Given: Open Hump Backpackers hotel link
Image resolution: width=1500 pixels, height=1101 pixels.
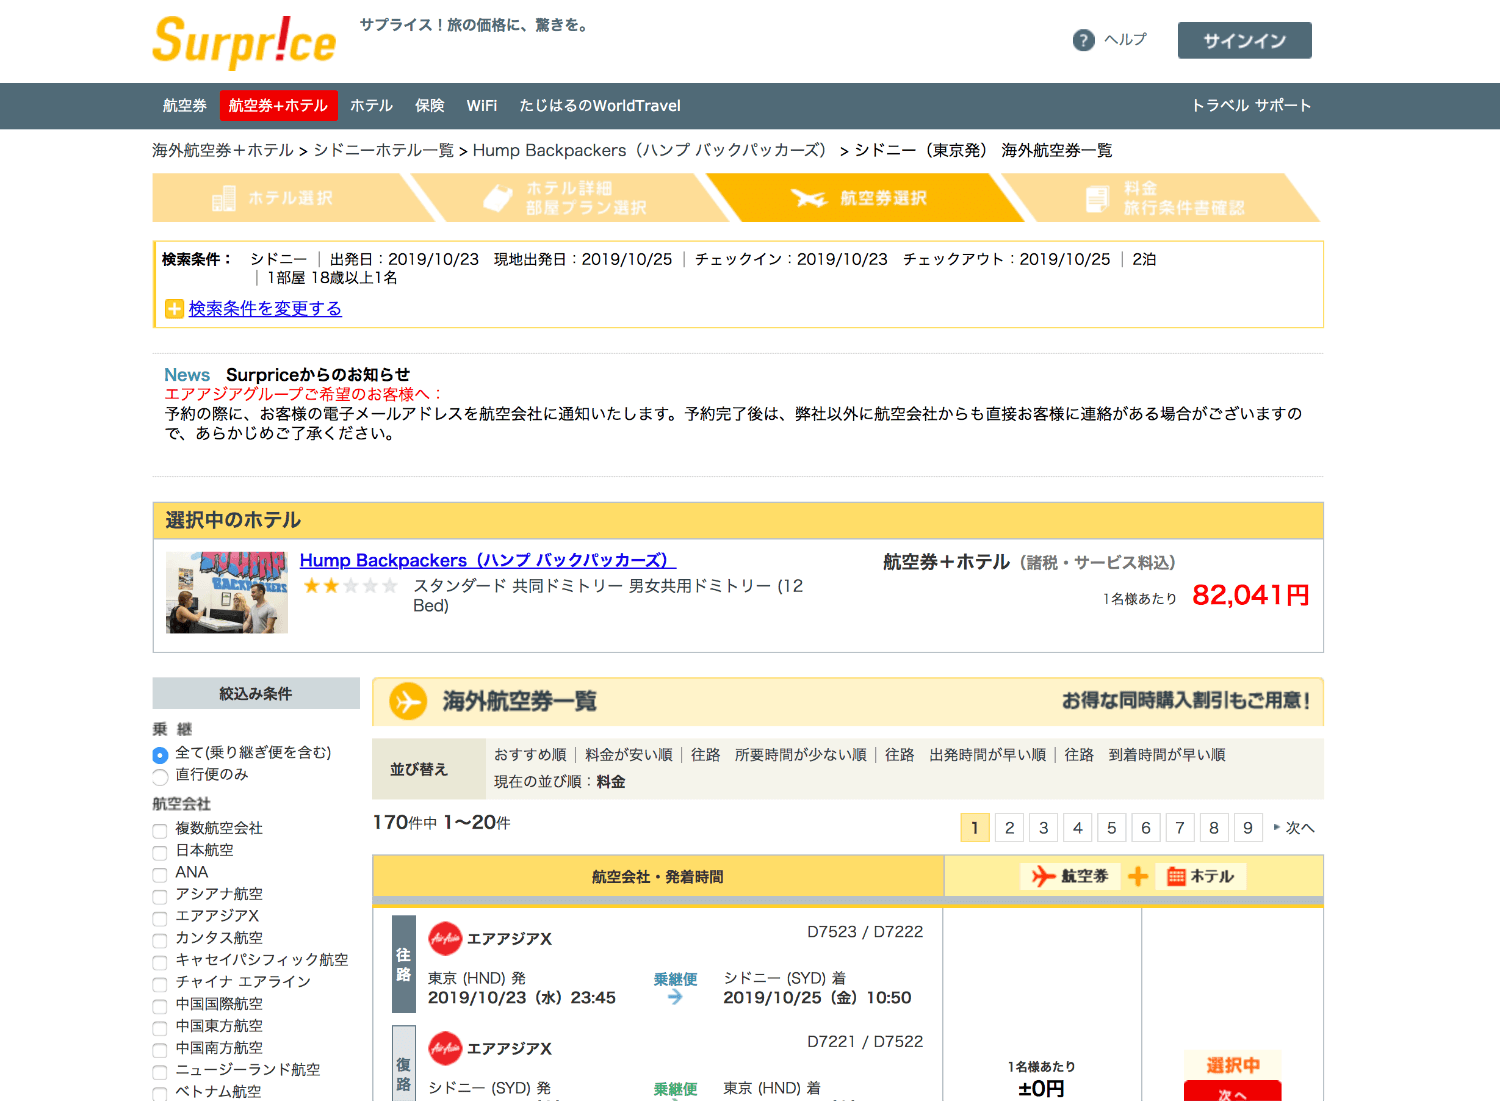Looking at the screenshot, I should [488, 561].
